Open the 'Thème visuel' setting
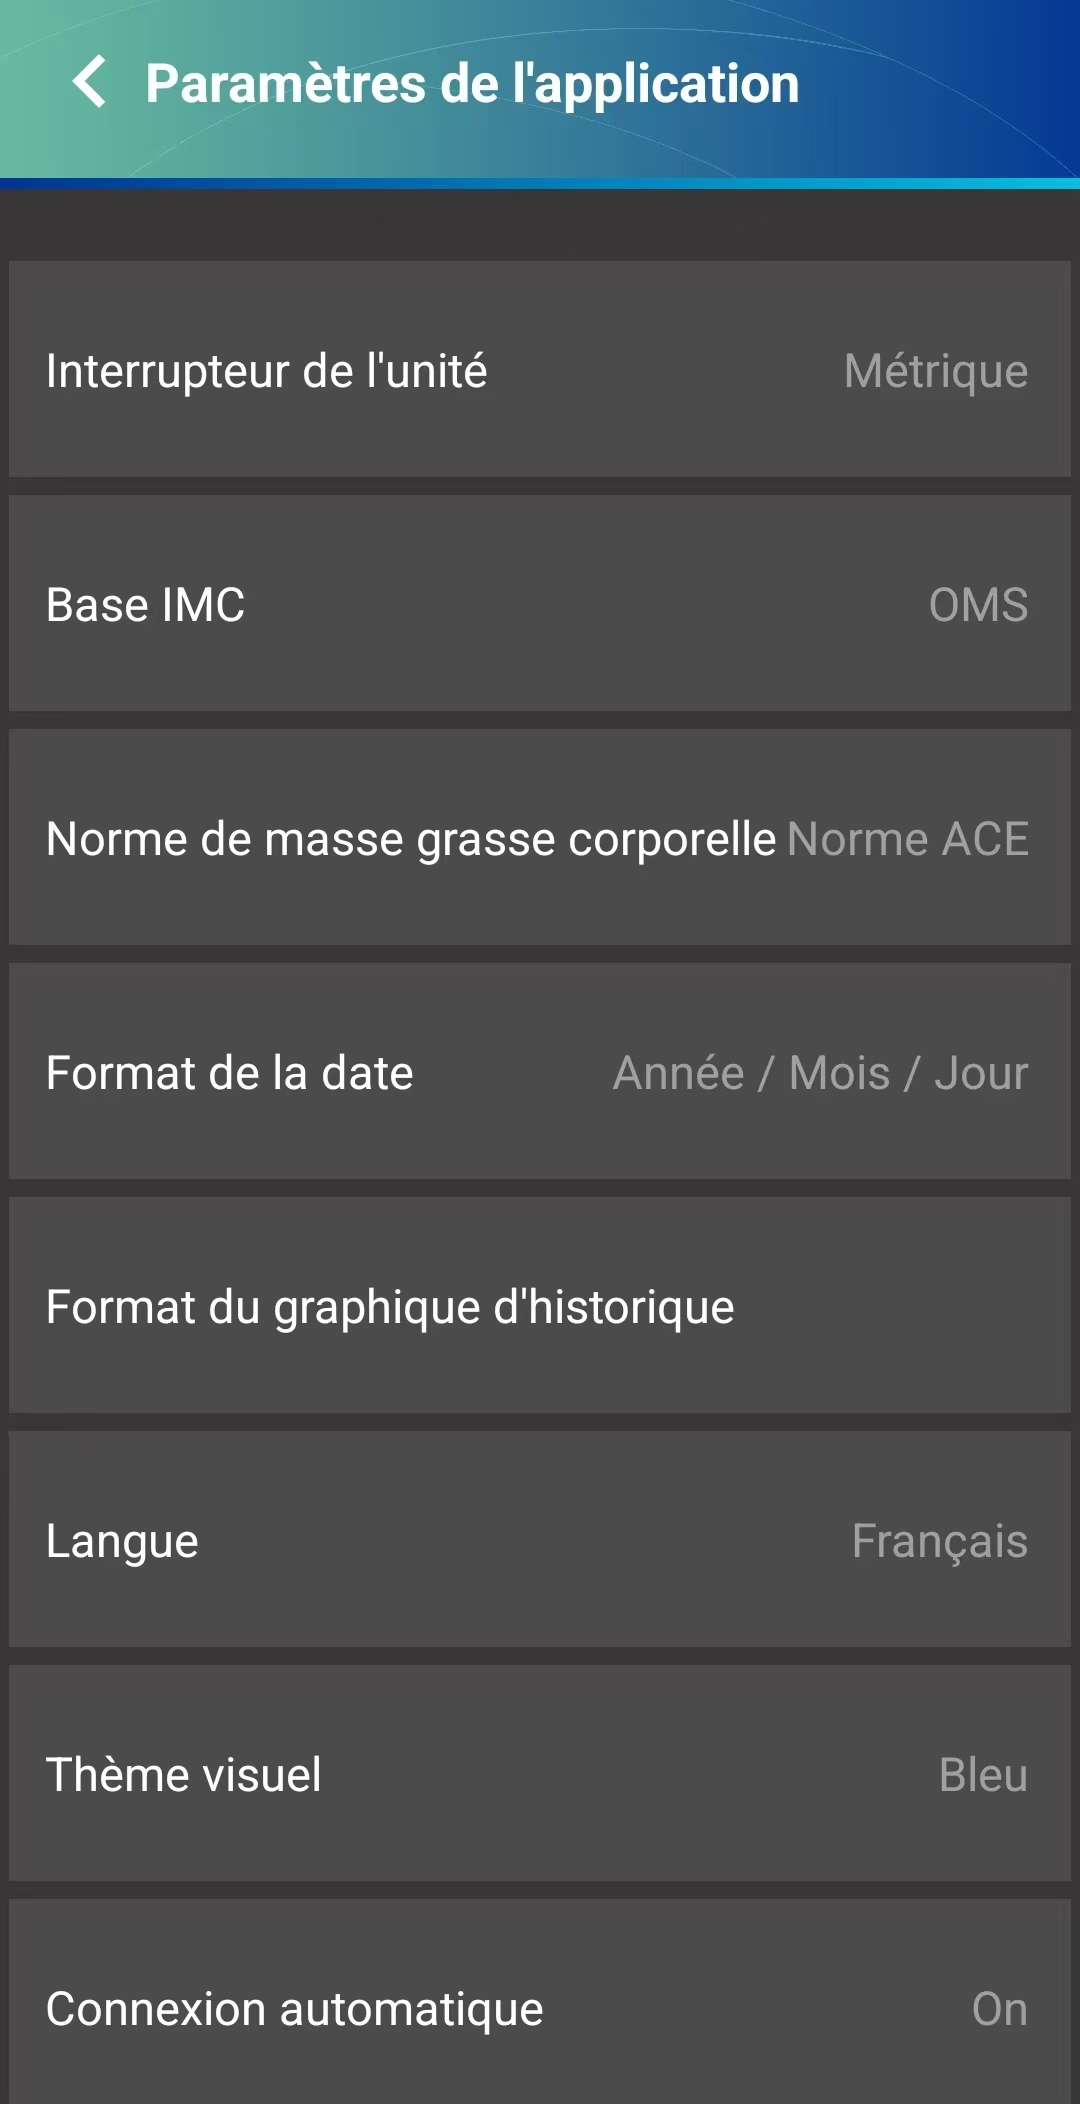Image resolution: width=1080 pixels, height=2104 pixels. click(x=184, y=1775)
